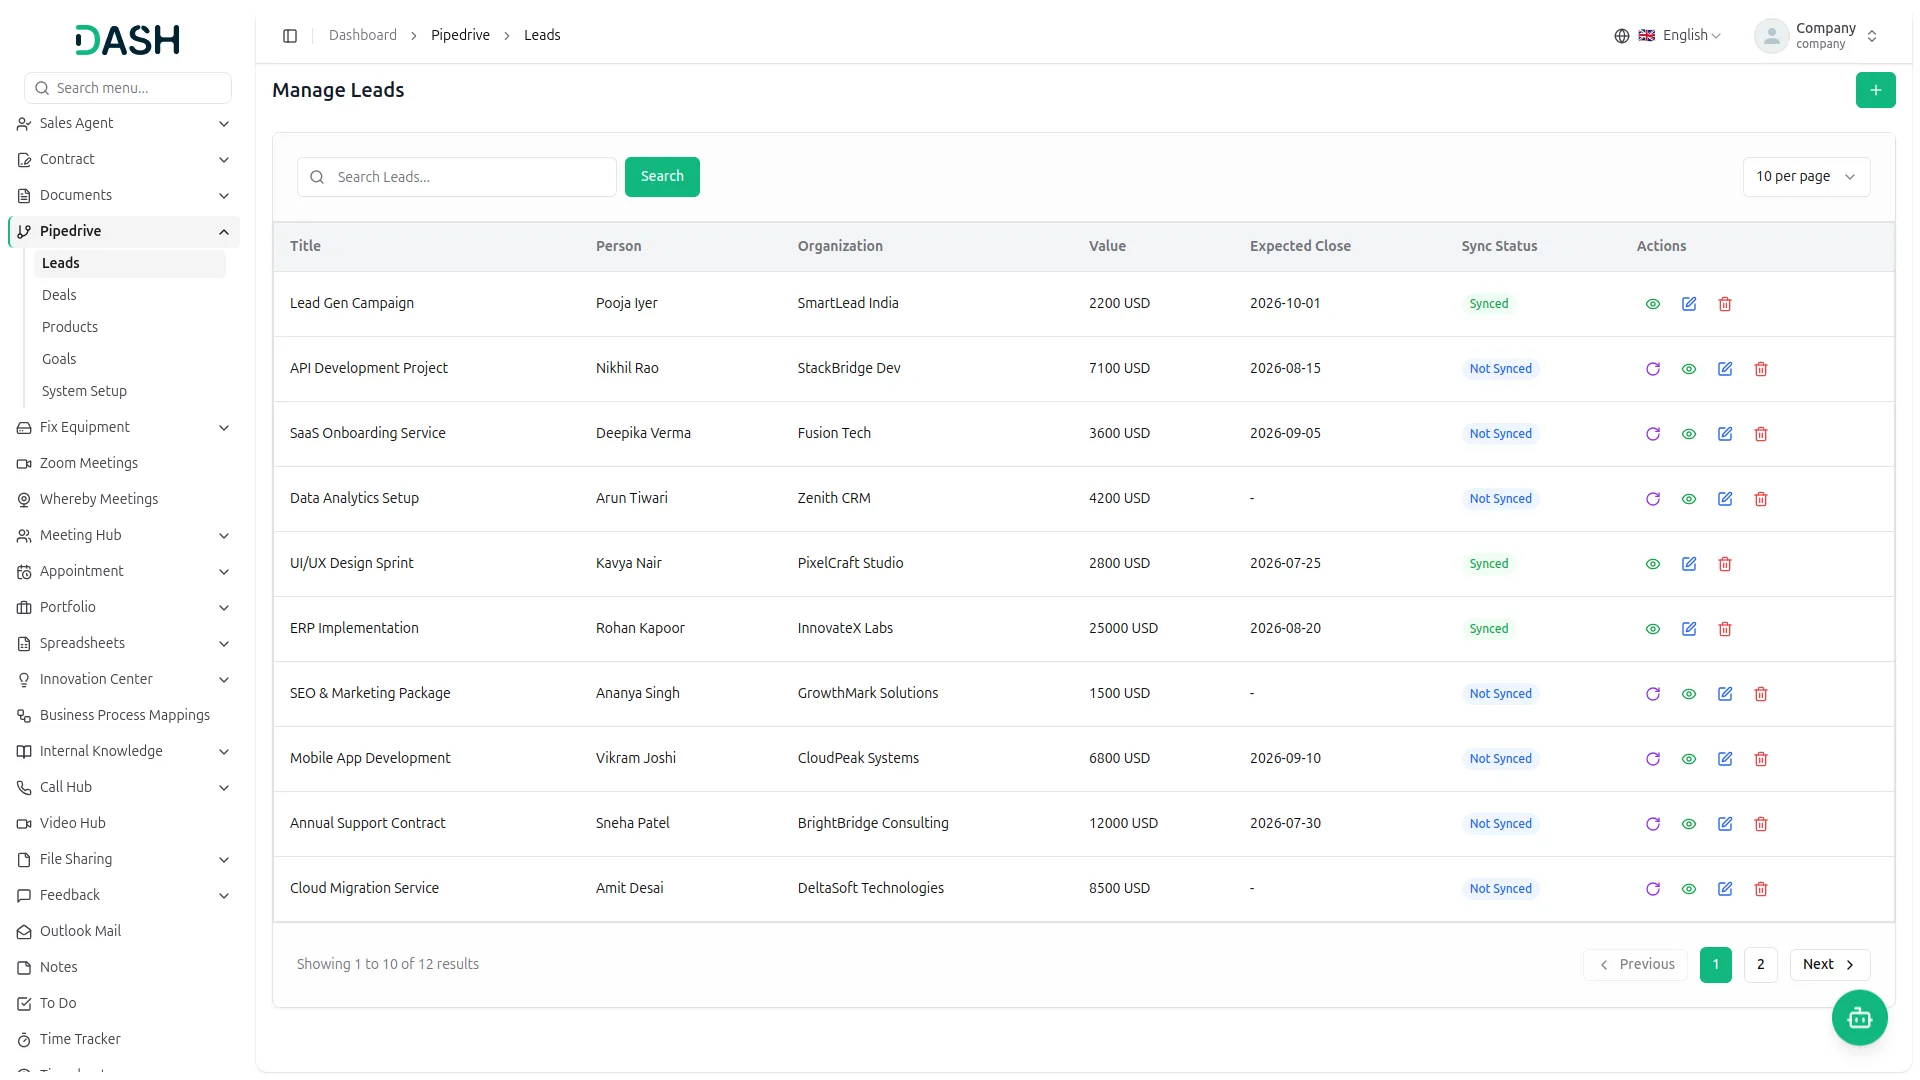View the ERP Implementation lead

(1653, 629)
